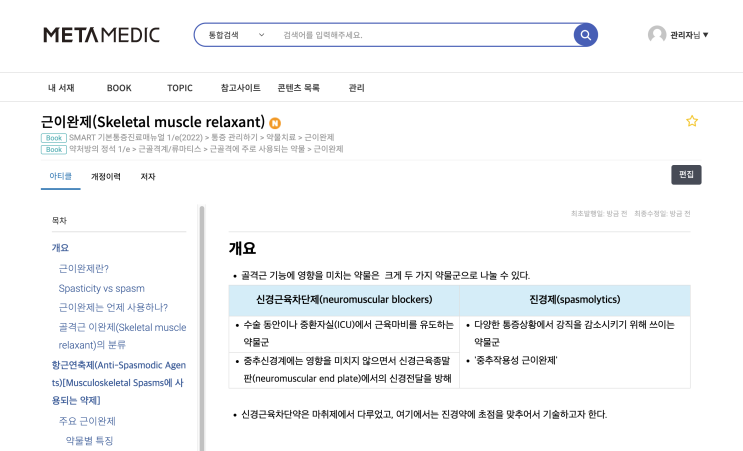
Task: Click the 목차 panel heading
Action: point(59,220)
